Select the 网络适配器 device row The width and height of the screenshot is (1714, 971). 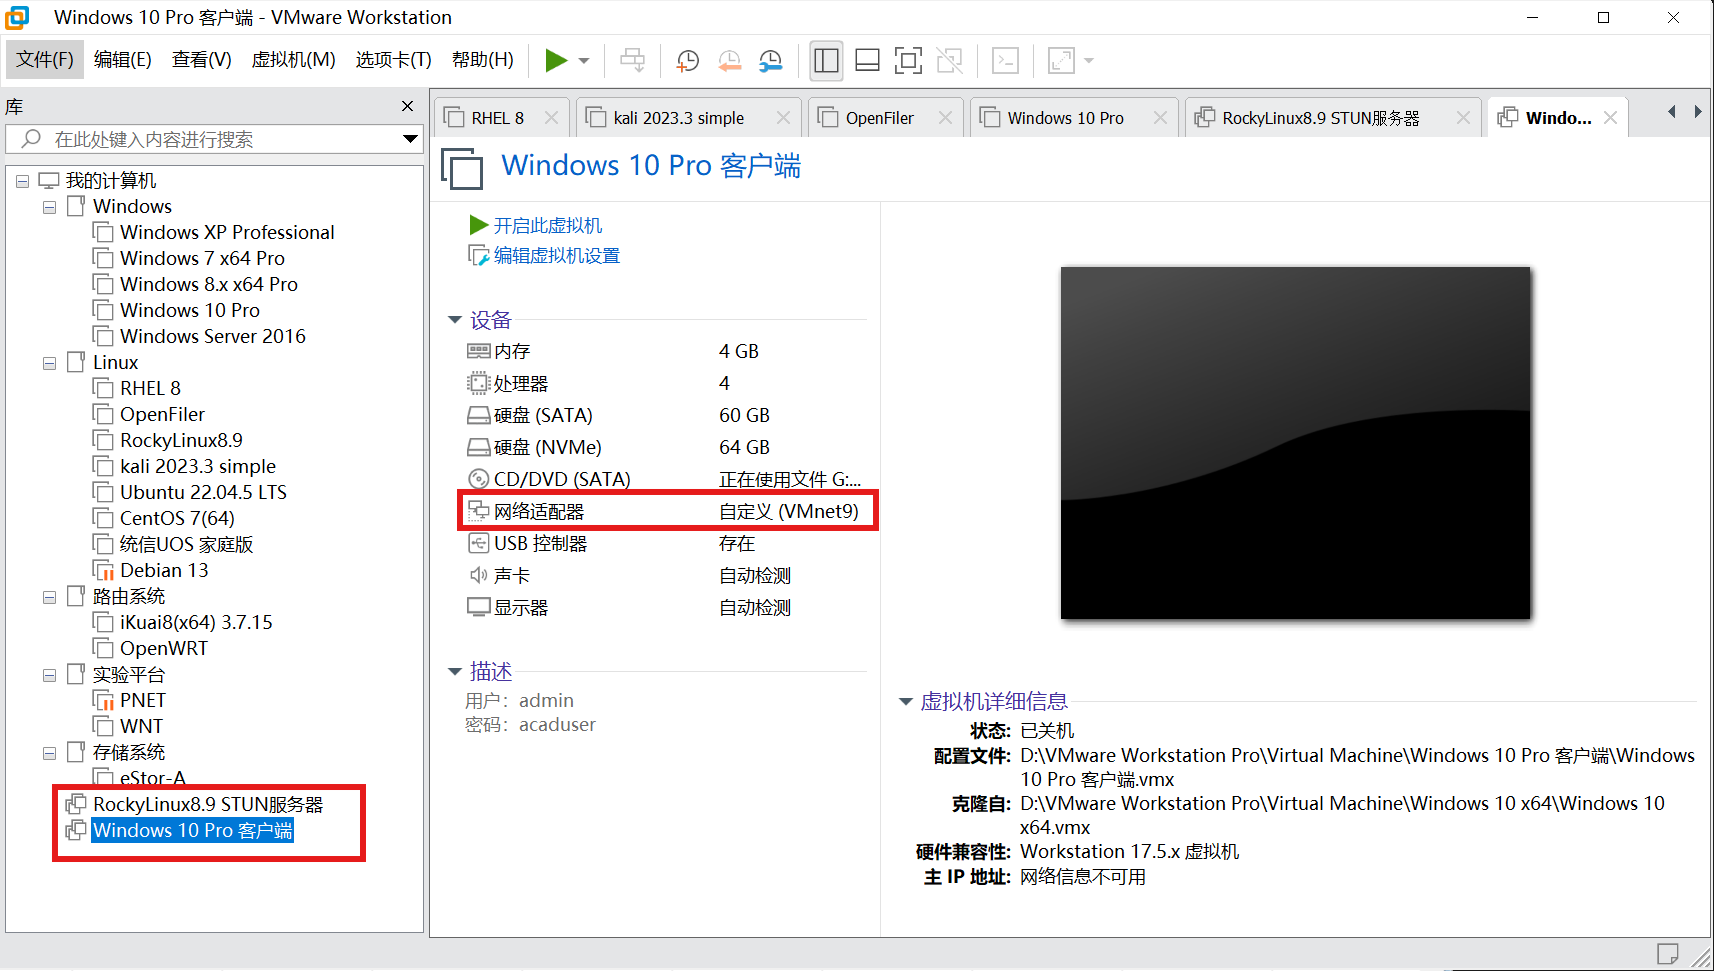(665, 512)
